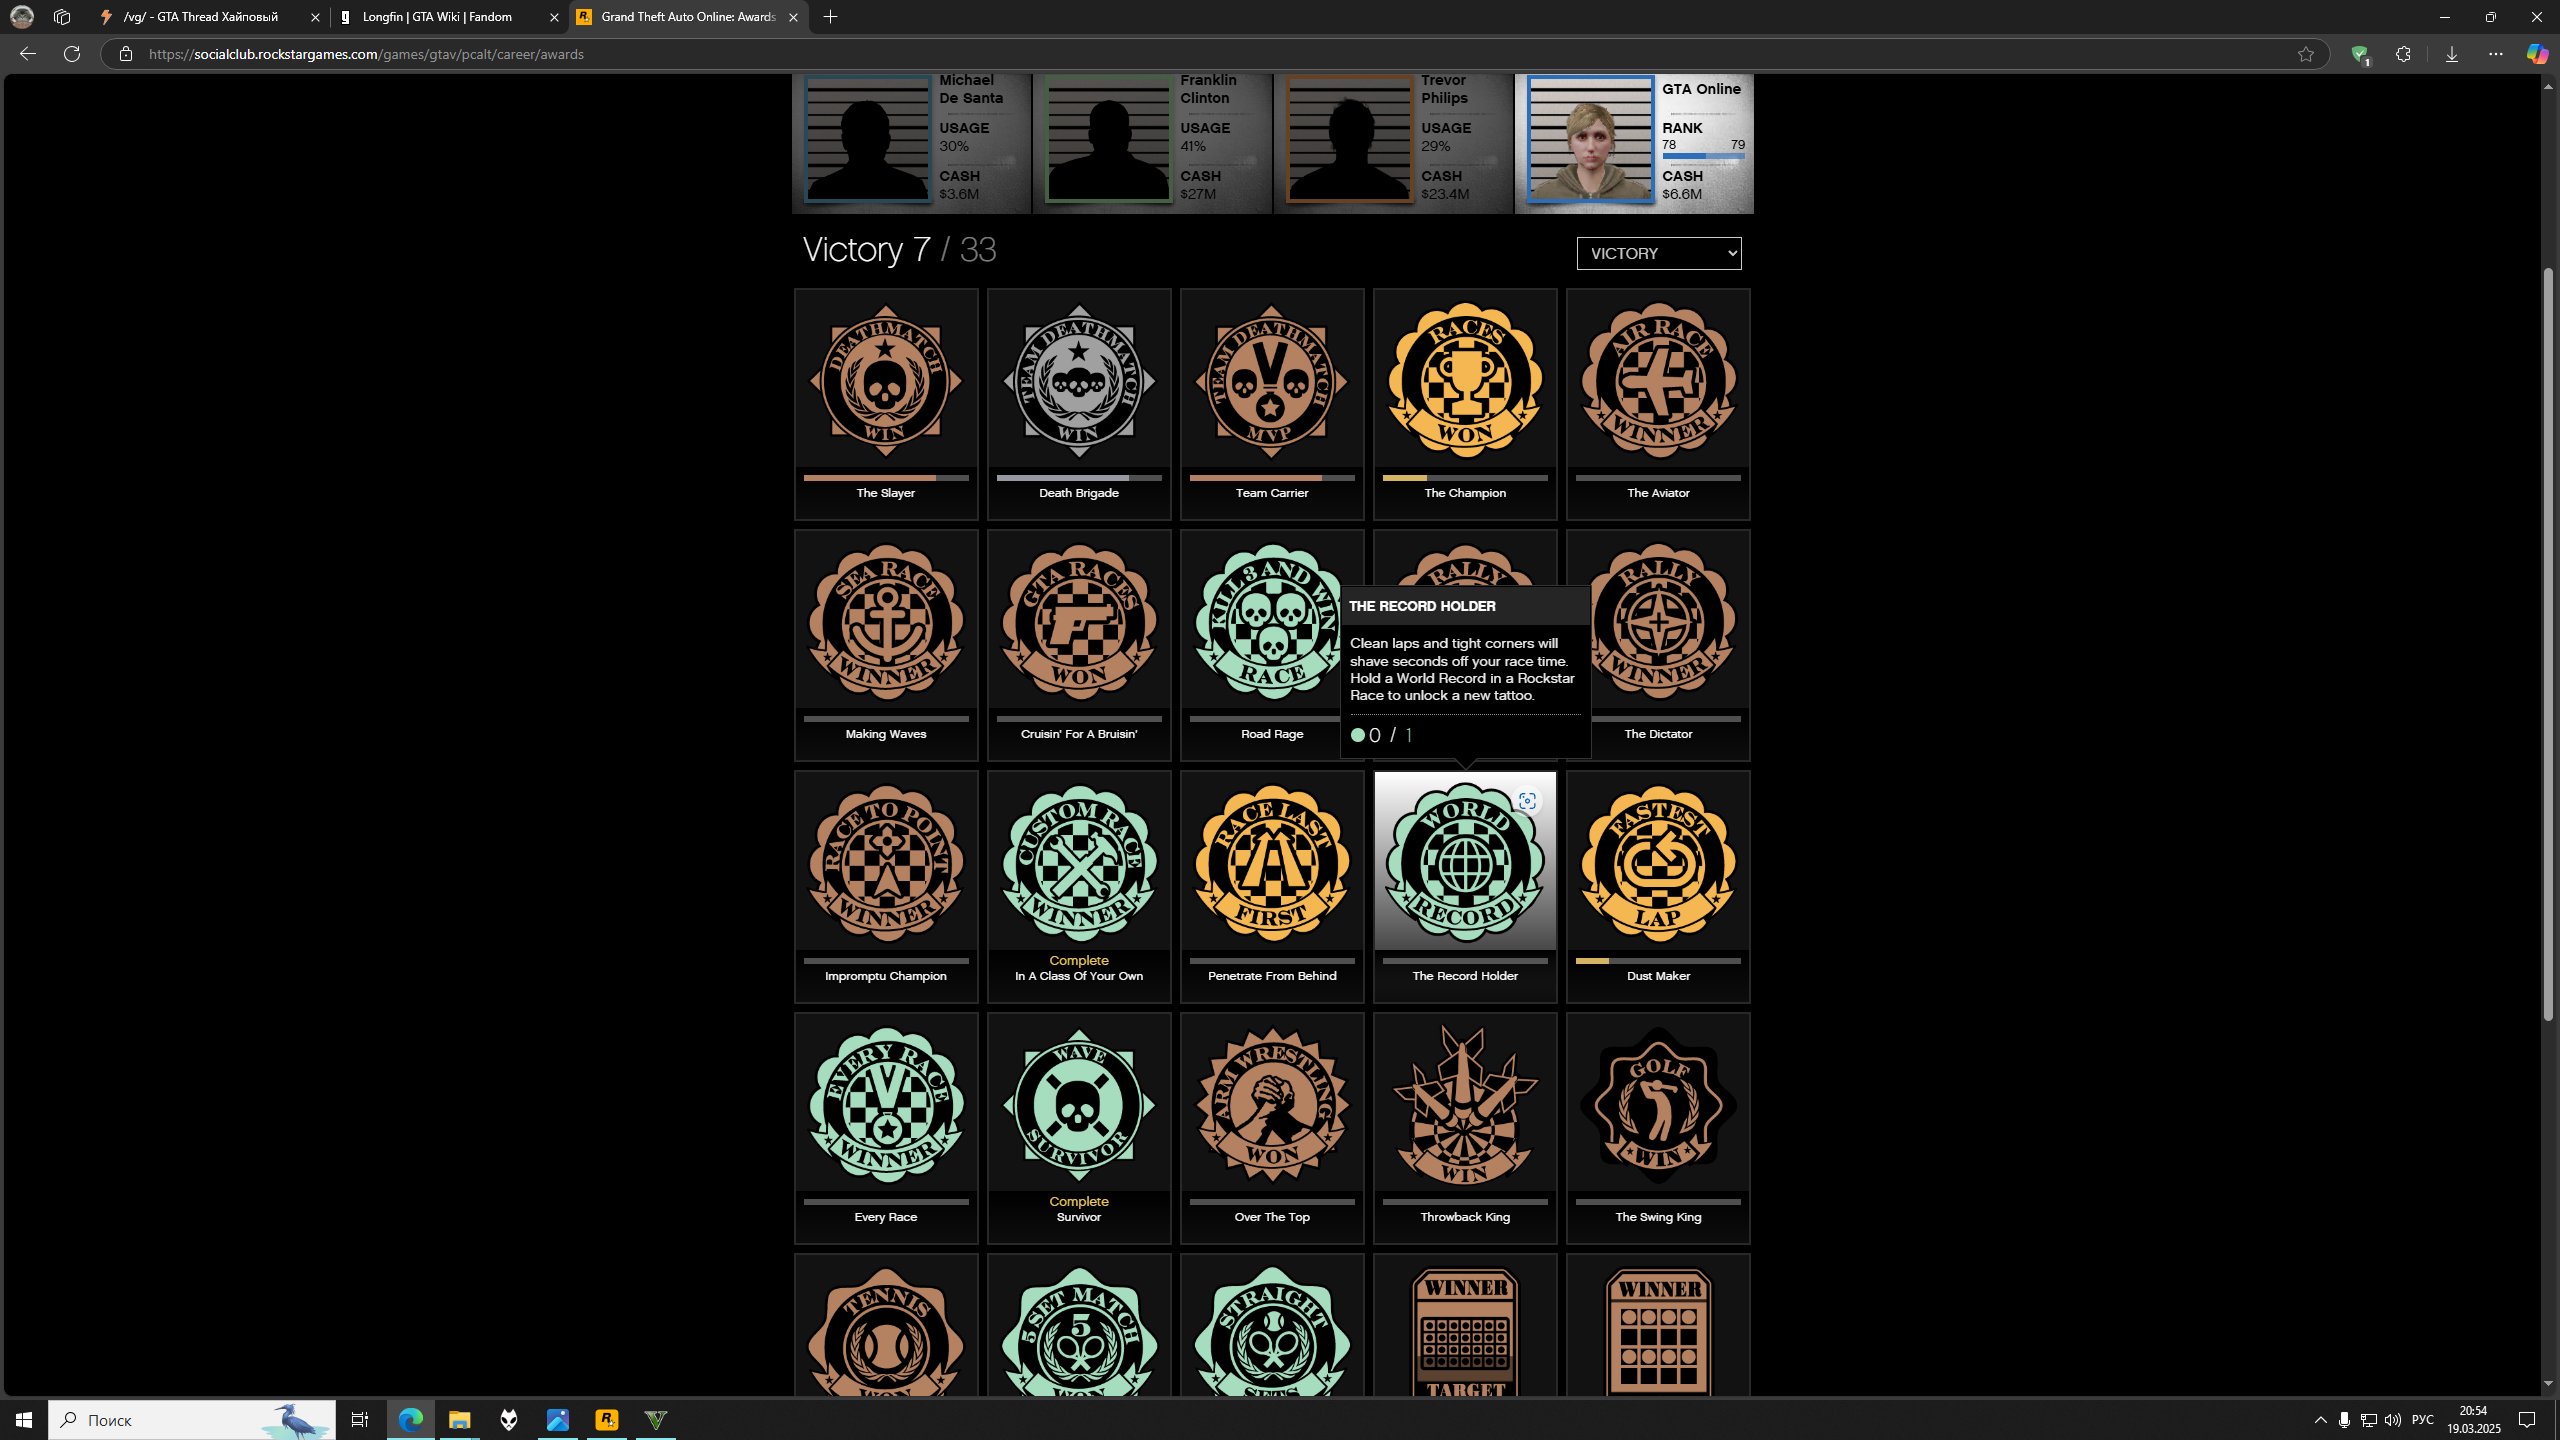Click the Rockstar Games Launcher taskbar icon

point(607,1419)
